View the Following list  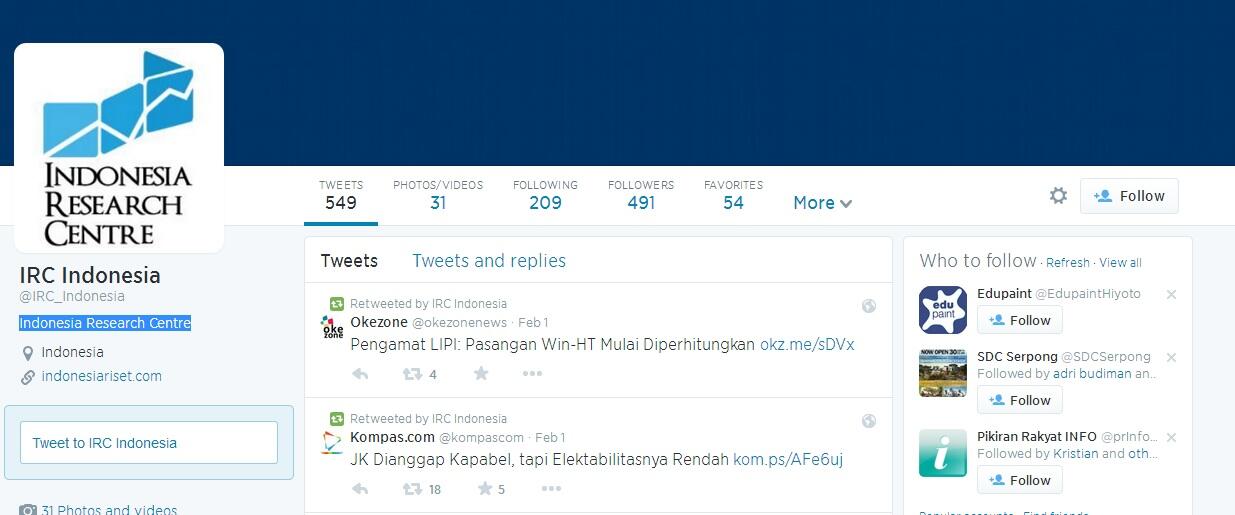545,196
